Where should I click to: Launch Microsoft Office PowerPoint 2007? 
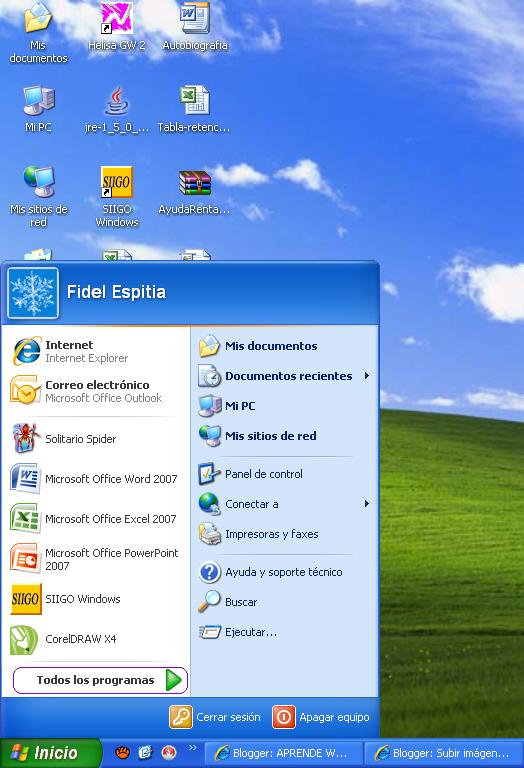95,559
